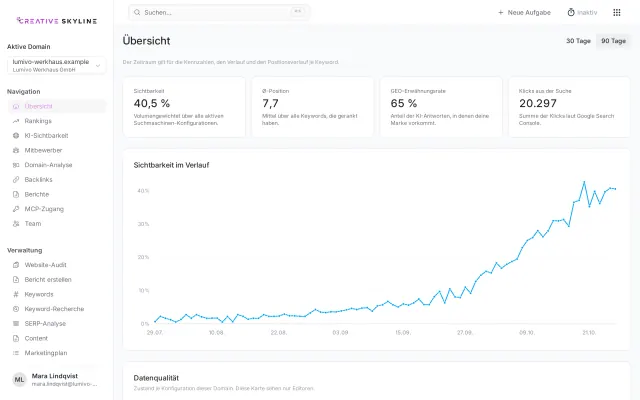Click the Website-Audit icon
This screenshot has width=640, height=400.
coord(16,265)
